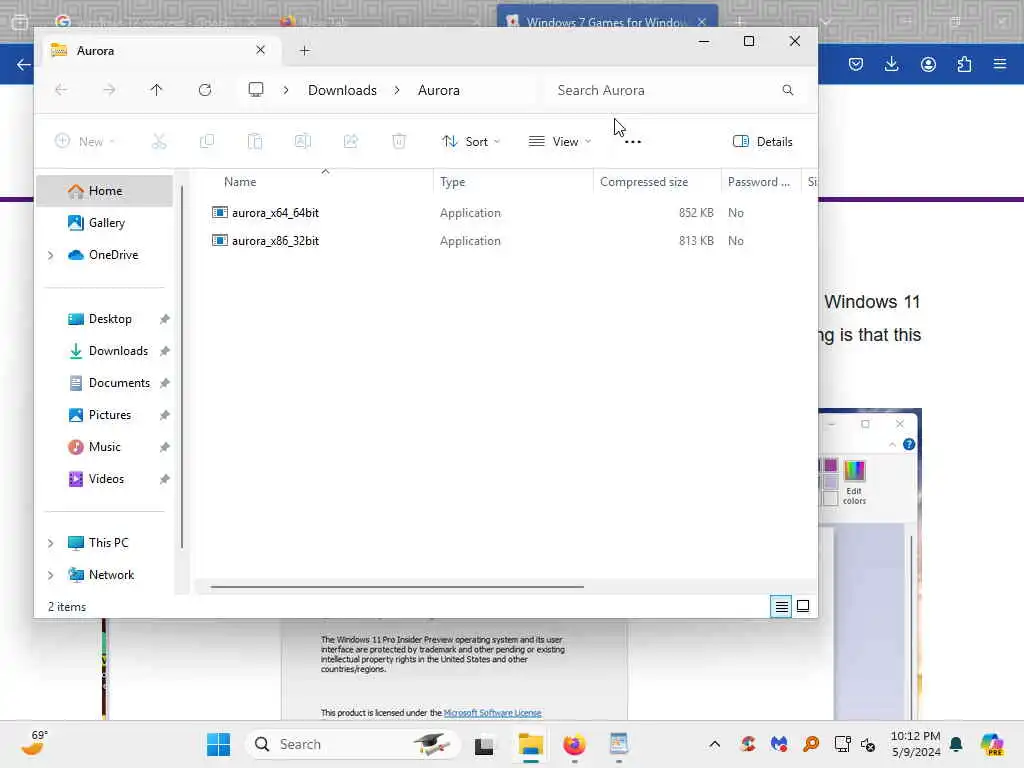Open the New item dropdown
The image size is (1024, 768).
click(85, 142)
